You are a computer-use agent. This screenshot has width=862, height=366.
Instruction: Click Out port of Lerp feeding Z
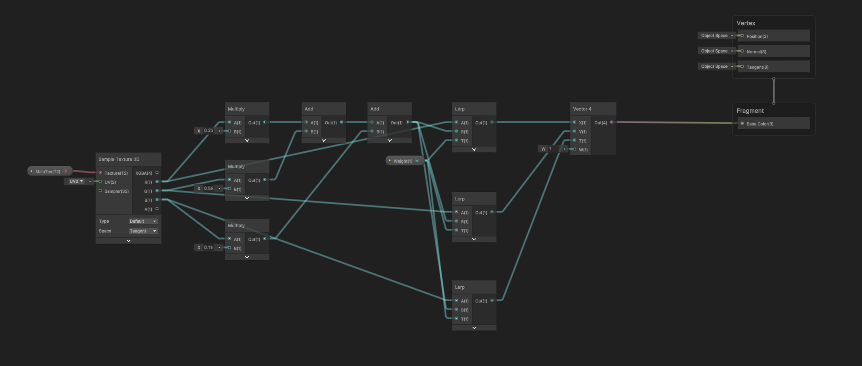click(492, 300)
